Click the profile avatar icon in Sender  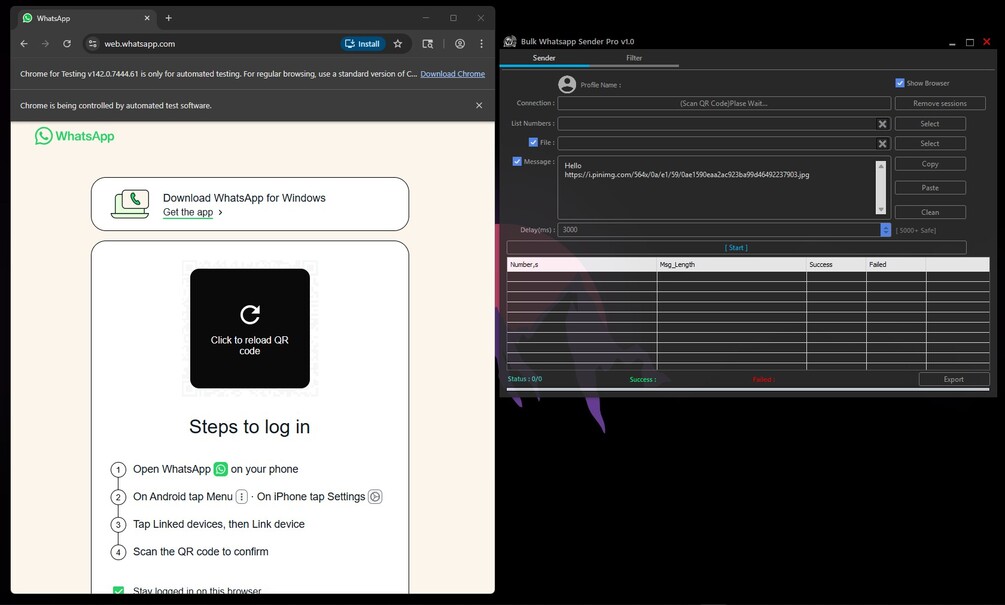point(567,85)
